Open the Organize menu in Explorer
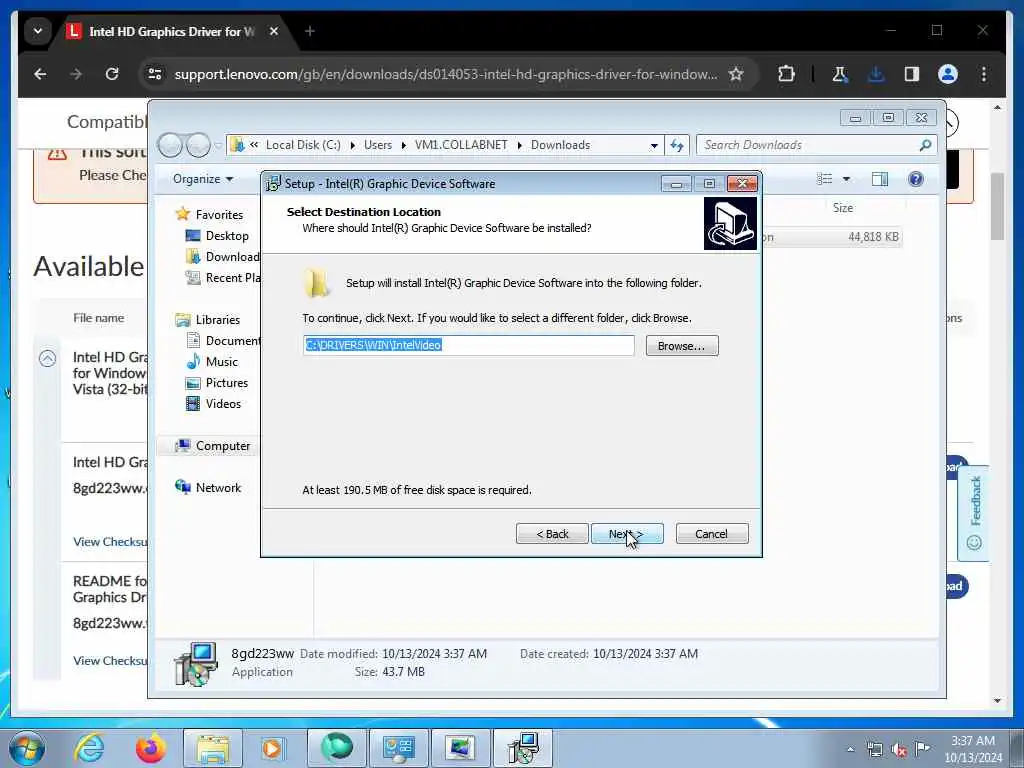This screenshot has width=1024, height=768. click(203, 179)
